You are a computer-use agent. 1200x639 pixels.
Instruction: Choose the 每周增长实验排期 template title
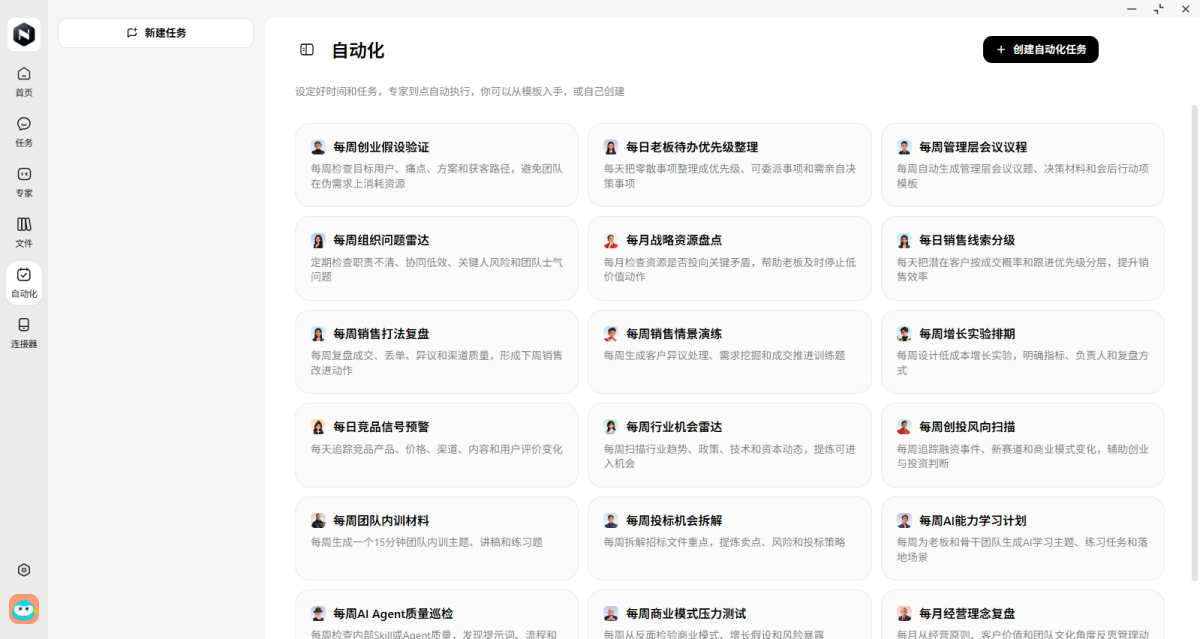(x=967, y=334)
